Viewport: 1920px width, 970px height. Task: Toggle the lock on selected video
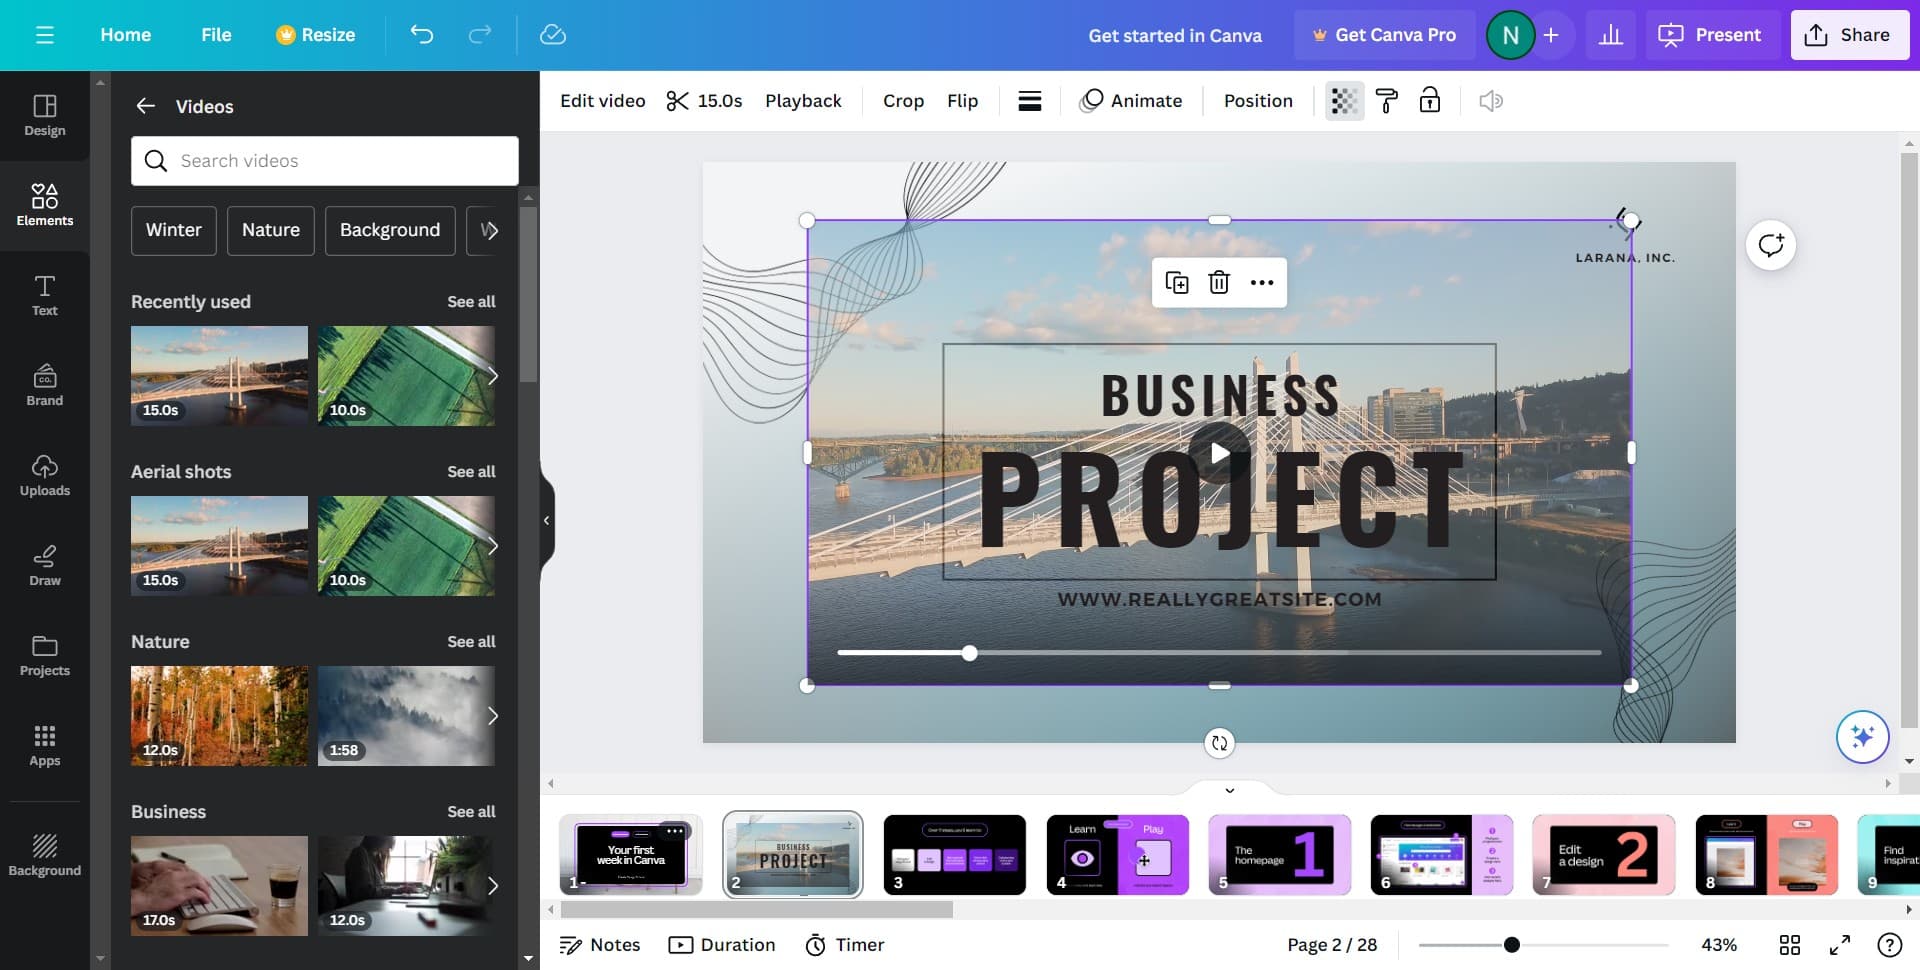point(1430,101)
